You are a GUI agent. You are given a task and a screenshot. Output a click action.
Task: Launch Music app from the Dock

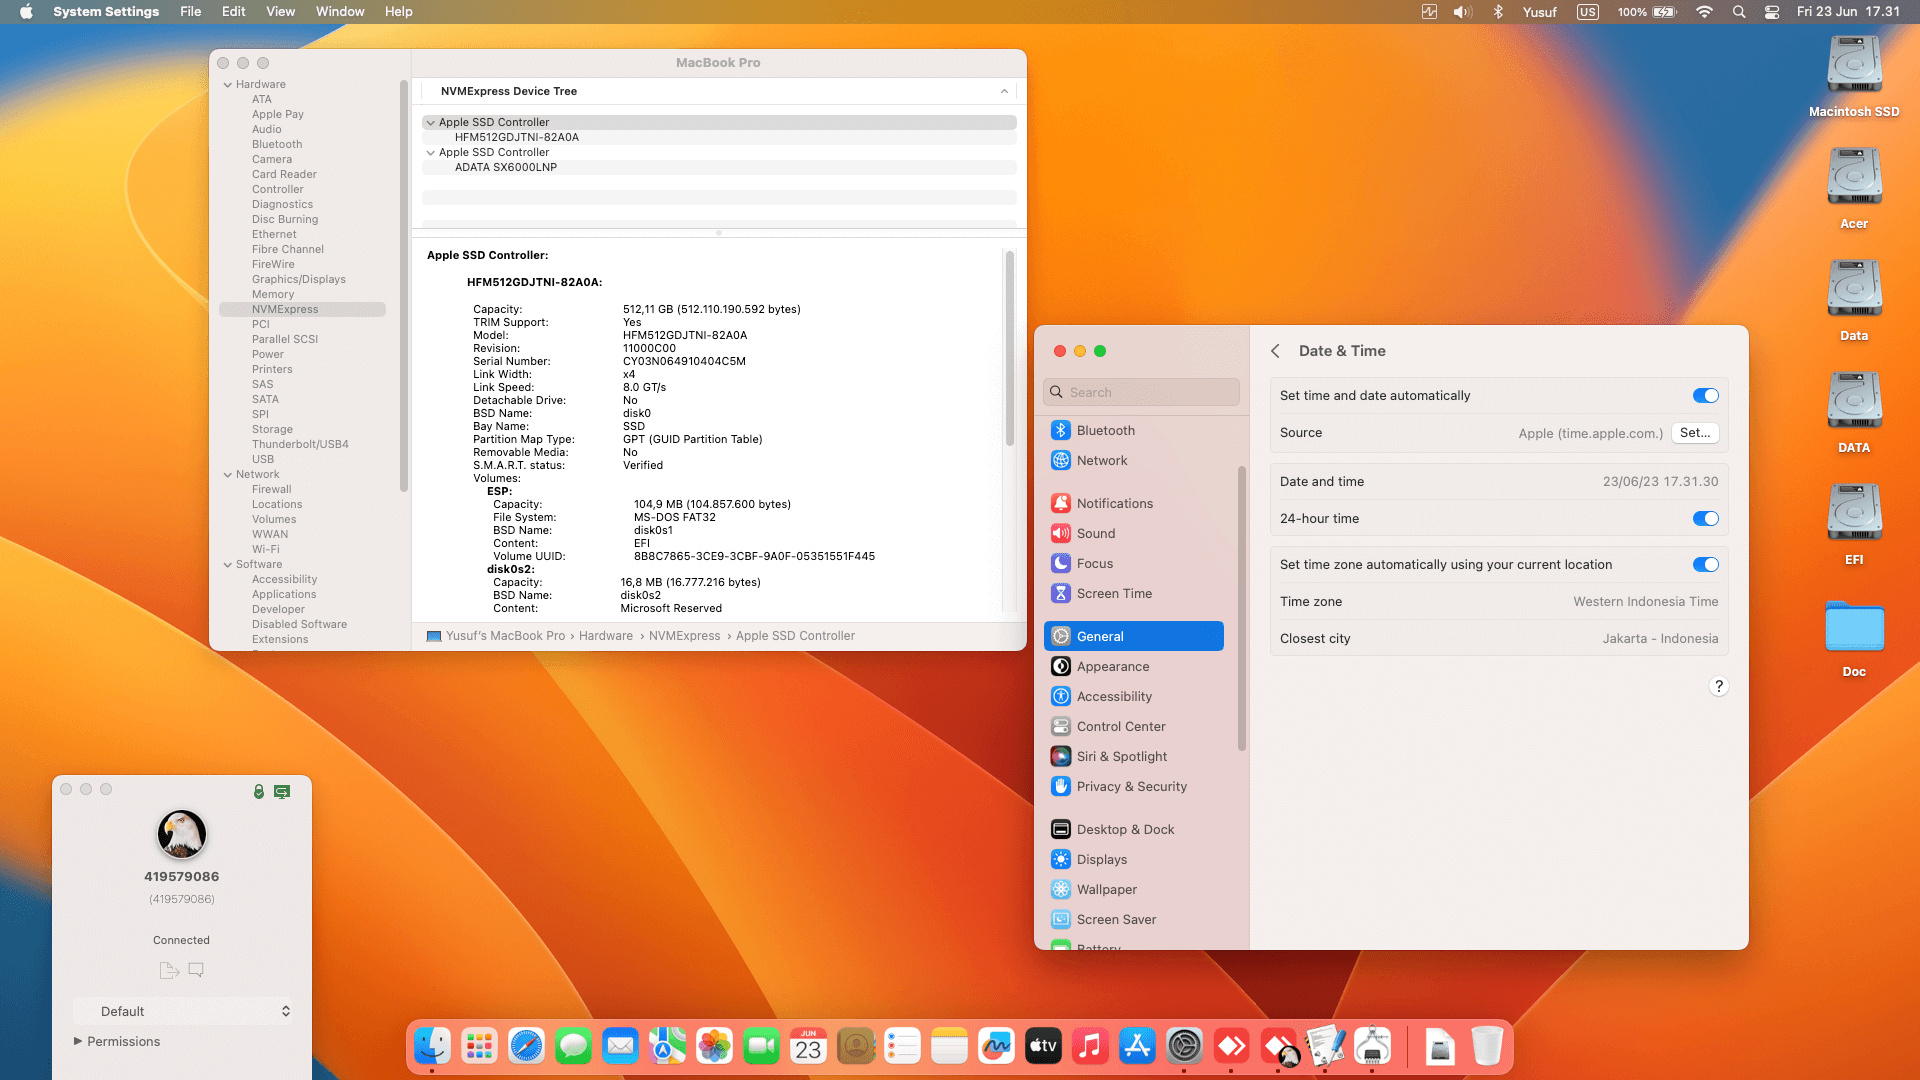[x=1090, y=1046]
